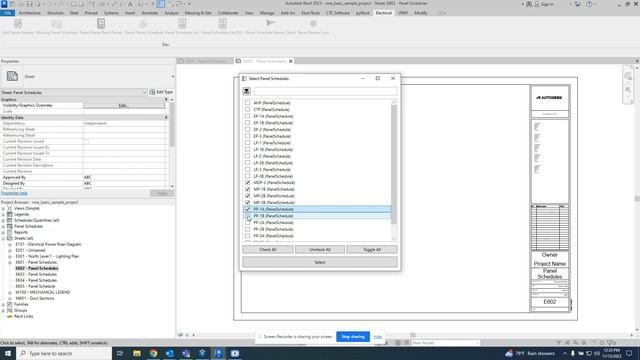Click the Check All button
The width and height of the screenshot is (640, 360).
[x=268, y=249]
